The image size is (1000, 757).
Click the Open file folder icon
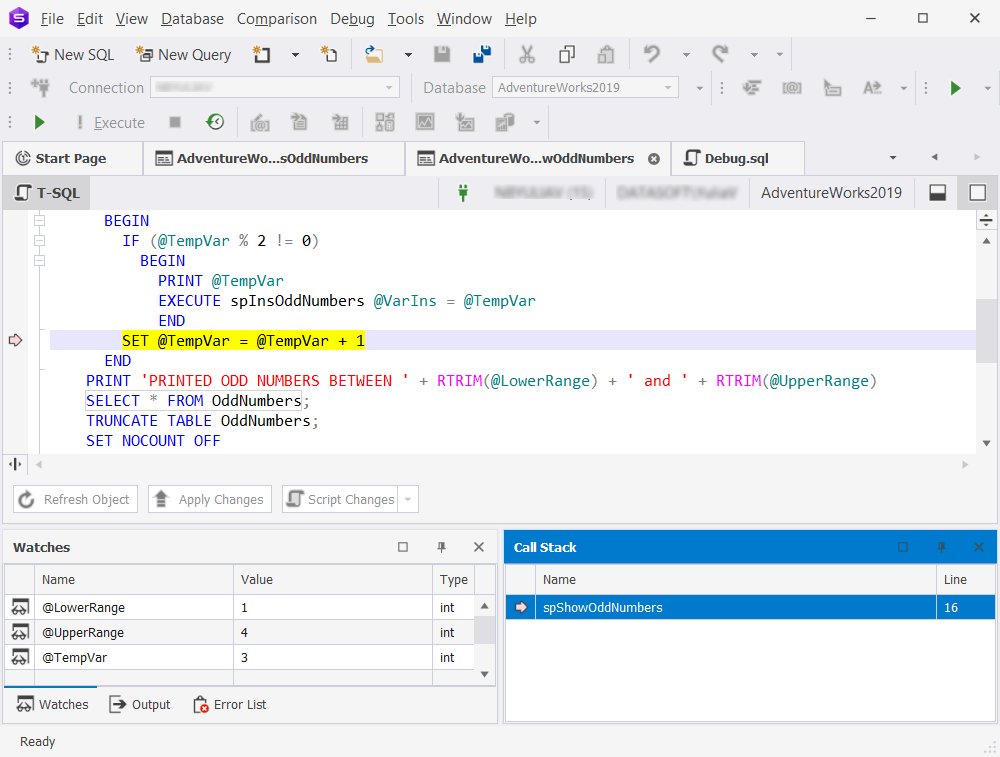[x=374, y=55]
